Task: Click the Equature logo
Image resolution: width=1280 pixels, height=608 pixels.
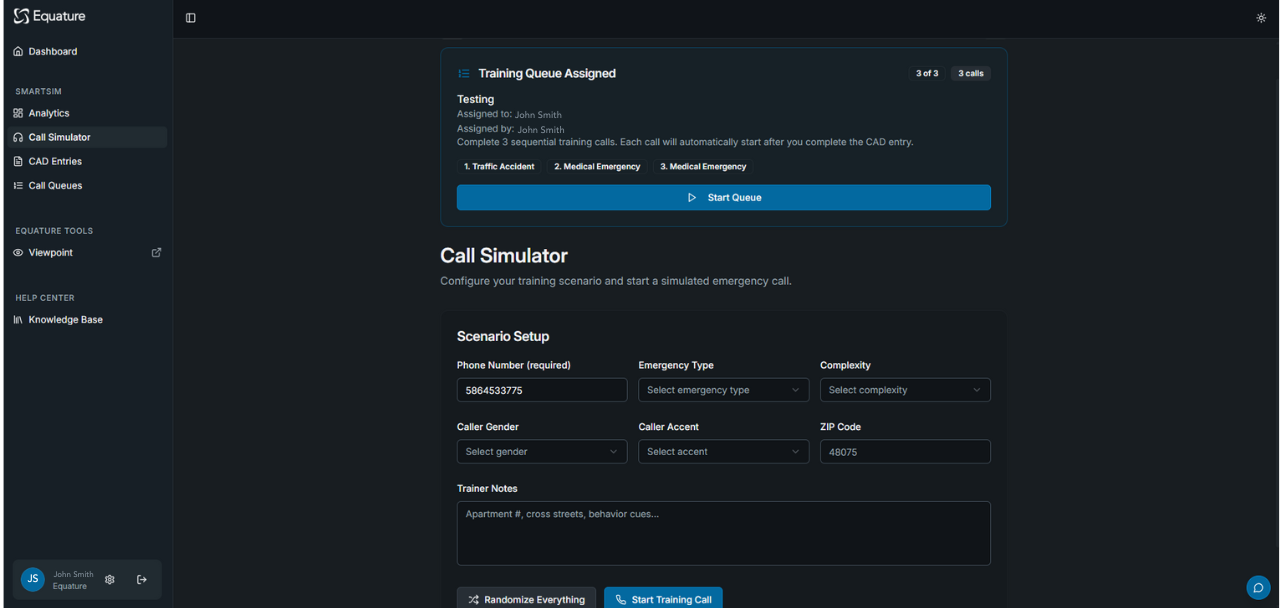Action: [50, 17]
